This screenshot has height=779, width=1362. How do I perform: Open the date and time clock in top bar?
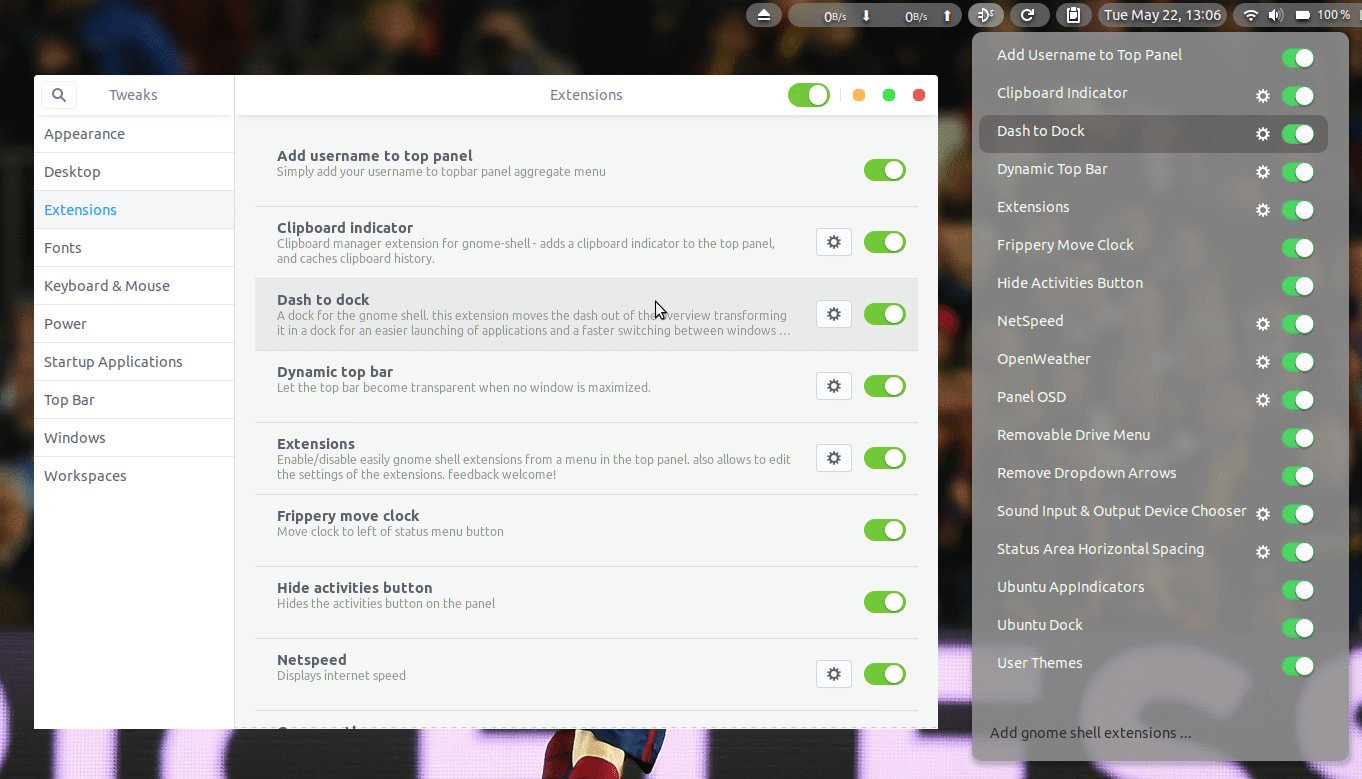point(1163,15)
